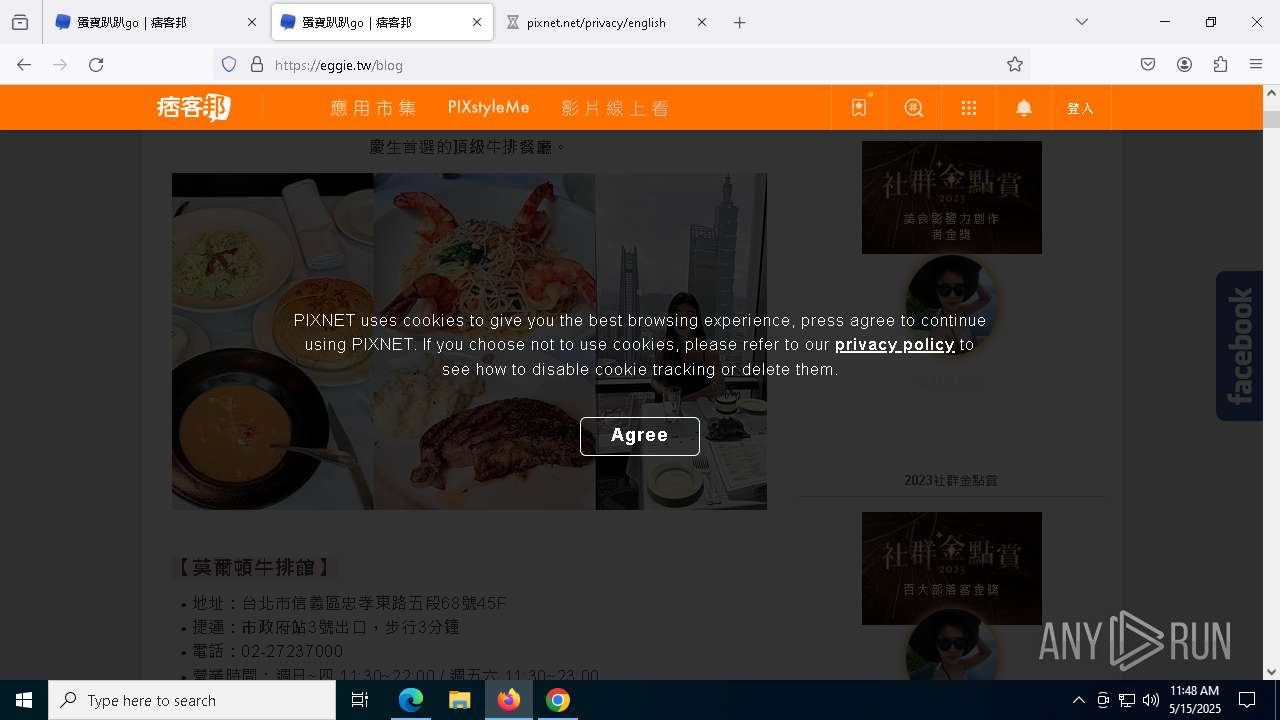This screenshot has height=720, width=1280.
Task: Open a new tab with plus button
Action: coord(740,22)
